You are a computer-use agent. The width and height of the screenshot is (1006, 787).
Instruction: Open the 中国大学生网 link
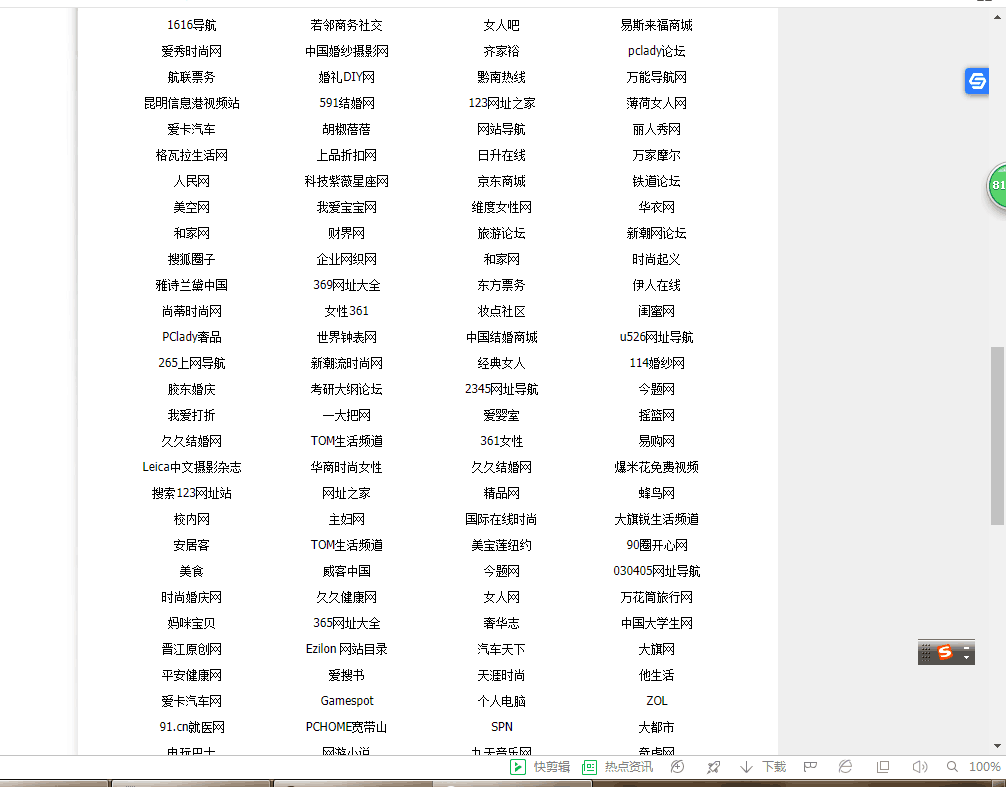coord(656,623)
